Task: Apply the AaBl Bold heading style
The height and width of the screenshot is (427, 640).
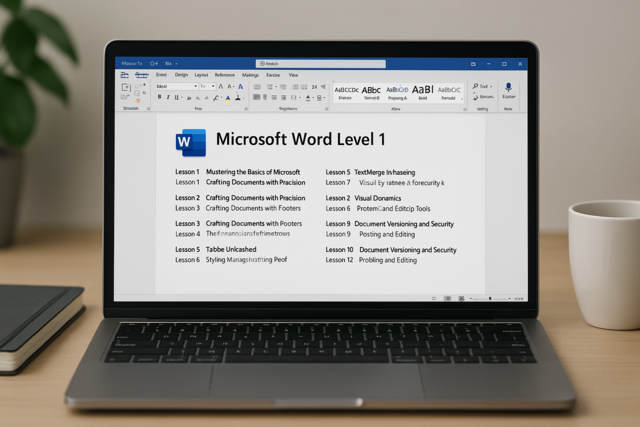Action: [x=423, y=91]
